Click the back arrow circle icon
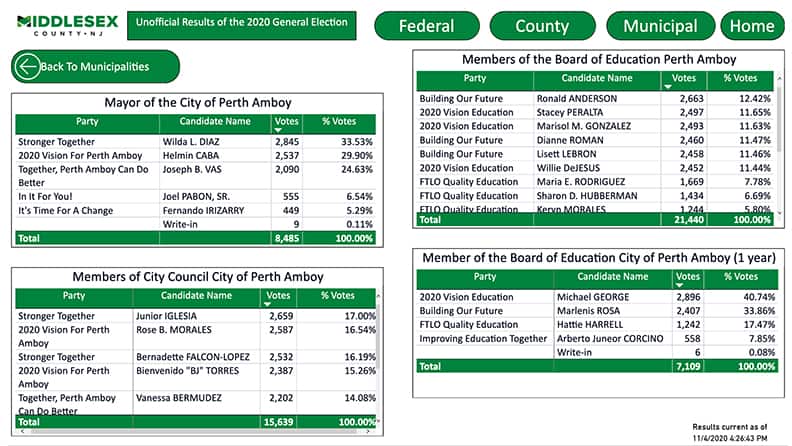The width and height of the screenshot is (792, 446). pyautogui.click(x=26, y=67)
